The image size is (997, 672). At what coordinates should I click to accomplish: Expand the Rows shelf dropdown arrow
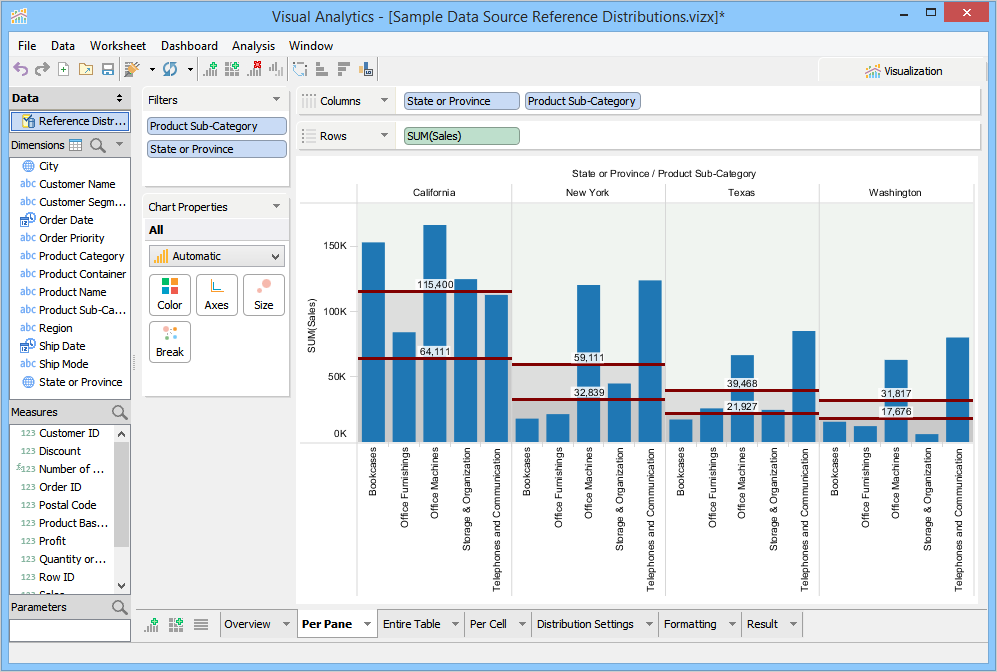[x=384, y=136]
